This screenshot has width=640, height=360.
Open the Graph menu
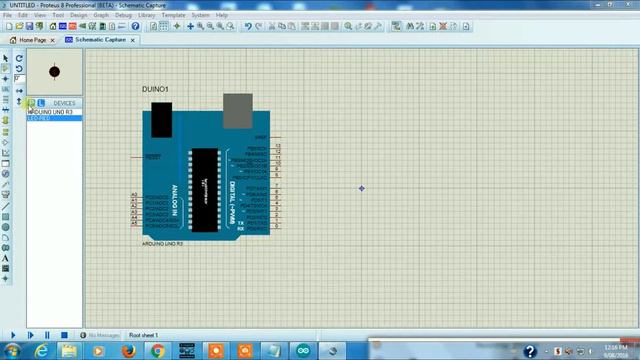(101, 15)
